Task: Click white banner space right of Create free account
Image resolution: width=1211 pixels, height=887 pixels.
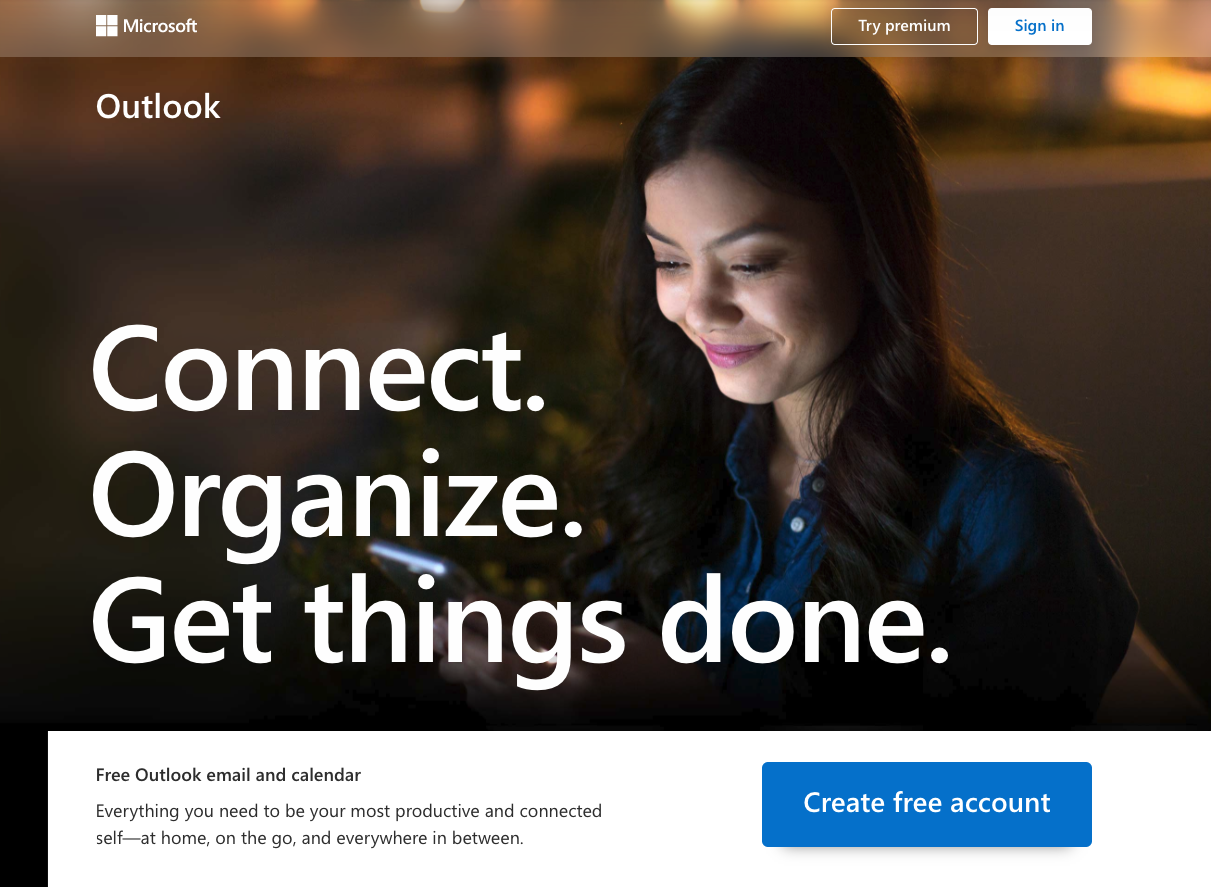Action: pos(1150,805)
